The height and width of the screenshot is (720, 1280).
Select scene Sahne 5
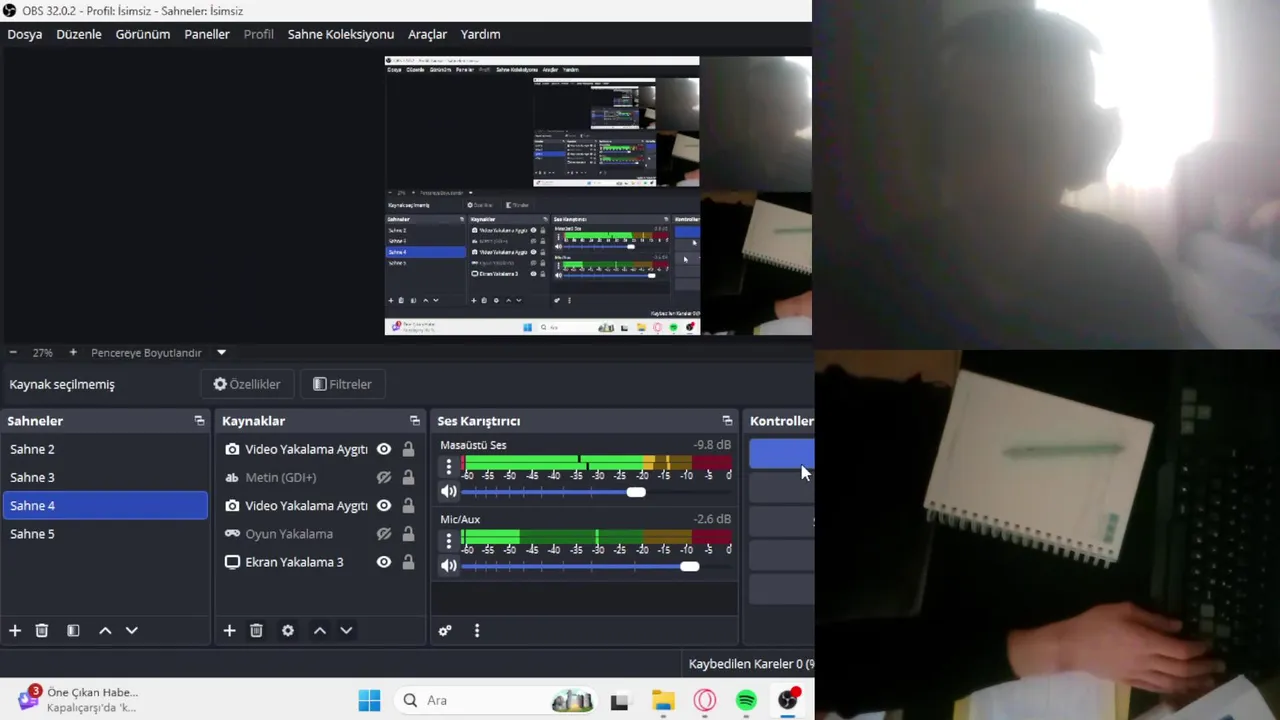(x=105, y=534)
